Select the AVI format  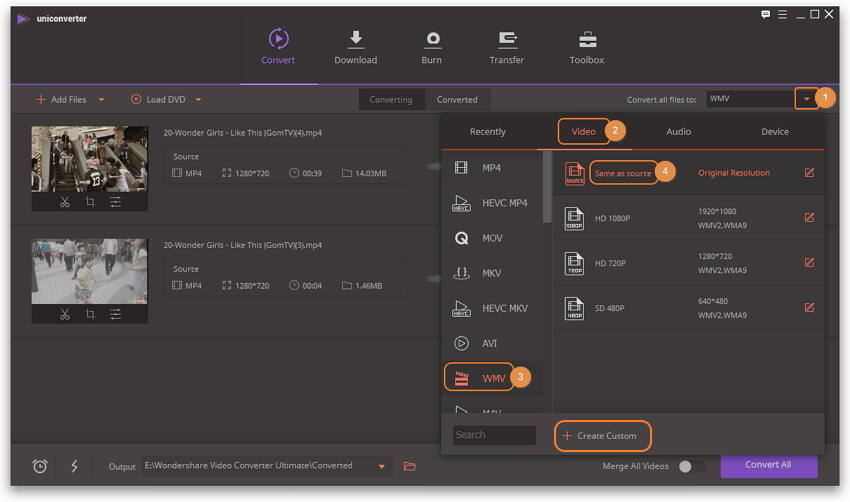[x=492, y=343]
